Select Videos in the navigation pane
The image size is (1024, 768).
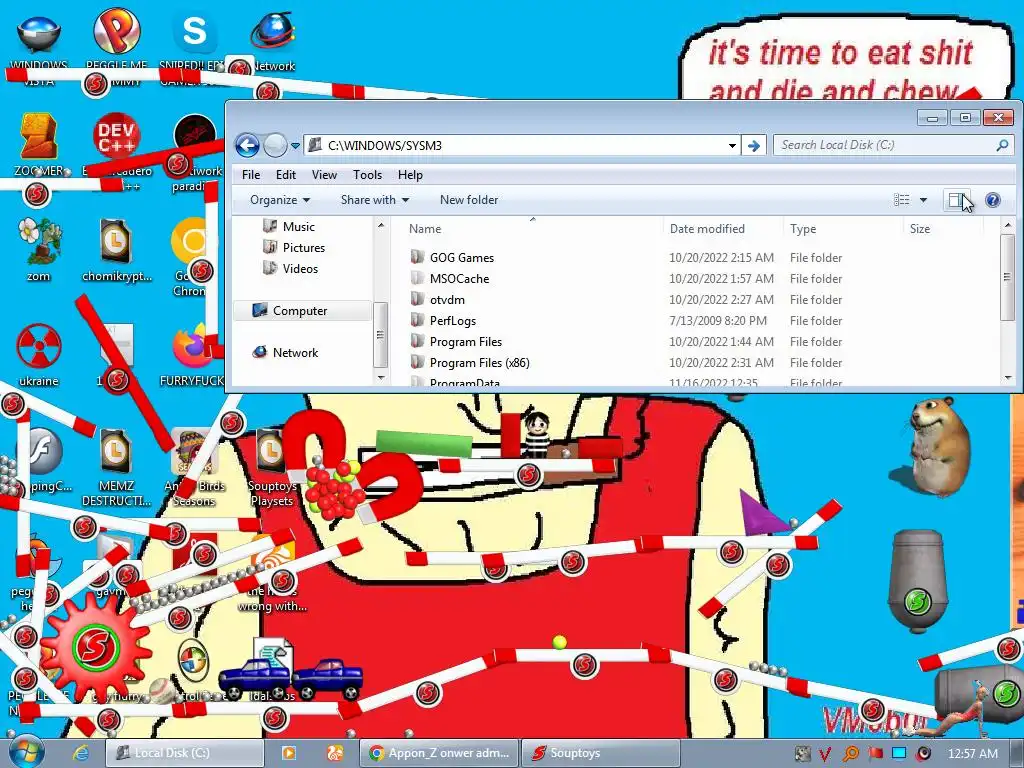300,268
